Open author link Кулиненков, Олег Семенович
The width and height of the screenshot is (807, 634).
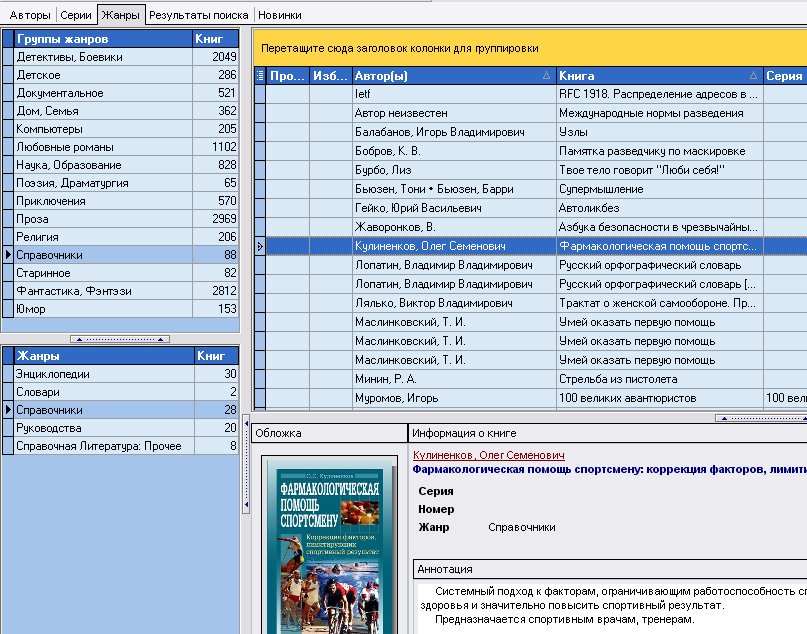[x=488, y=455]
